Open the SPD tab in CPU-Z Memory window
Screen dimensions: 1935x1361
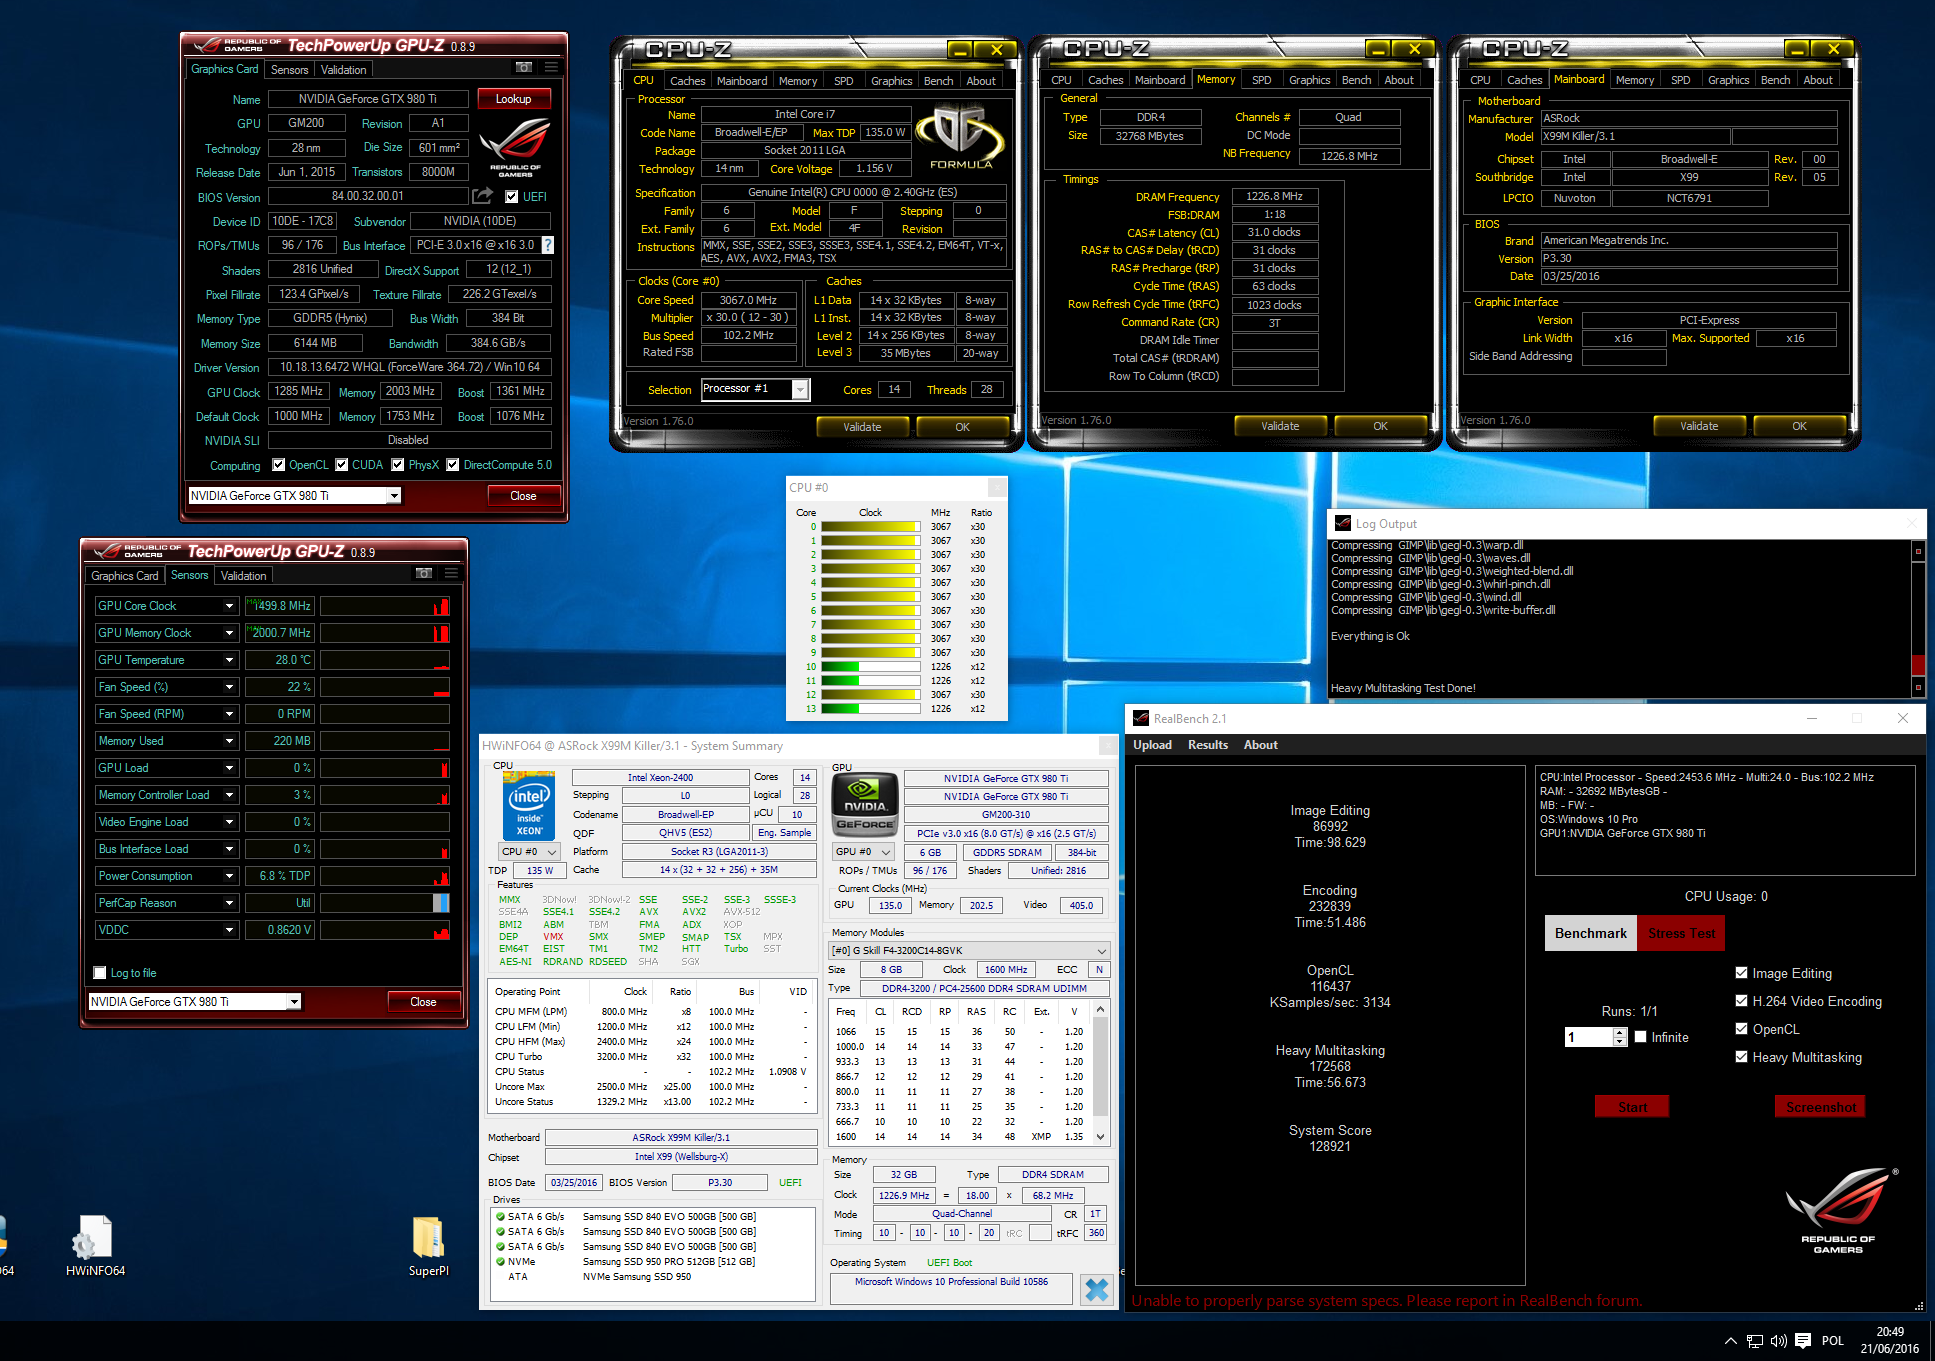tap(1261, 80)
